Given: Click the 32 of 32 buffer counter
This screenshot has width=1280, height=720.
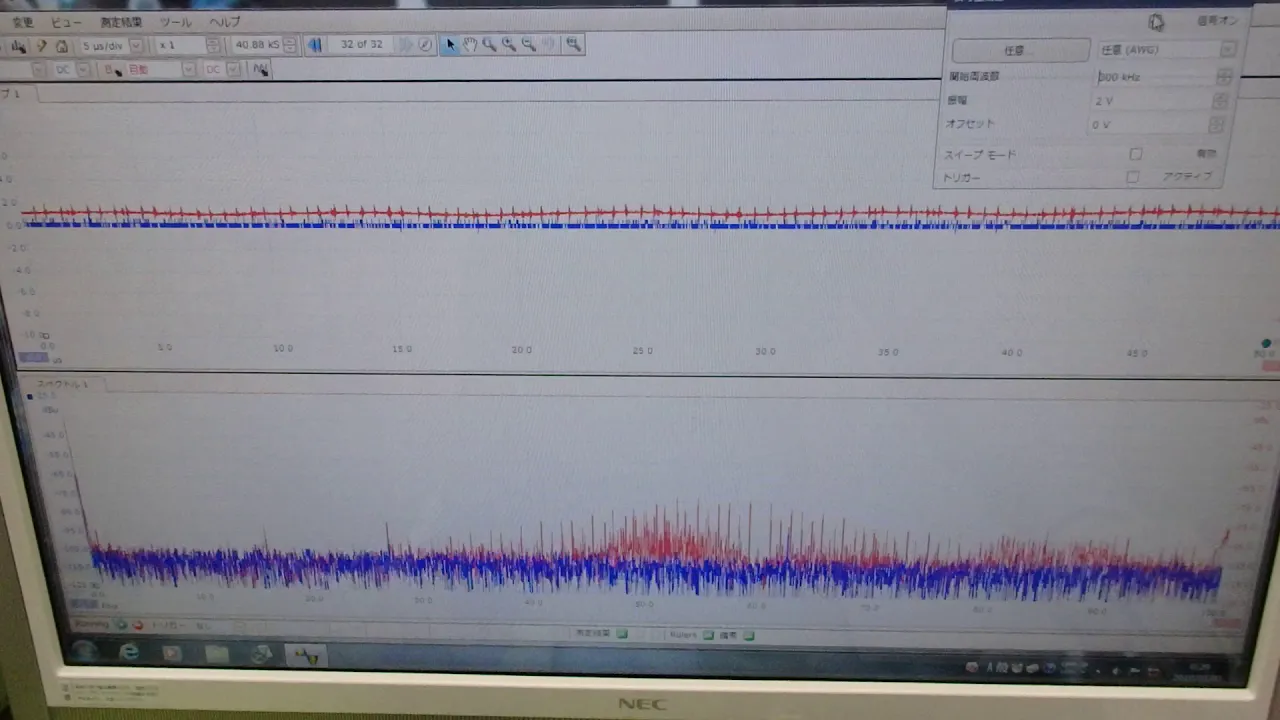Looking at the screenshot, I should coord(361,45).
